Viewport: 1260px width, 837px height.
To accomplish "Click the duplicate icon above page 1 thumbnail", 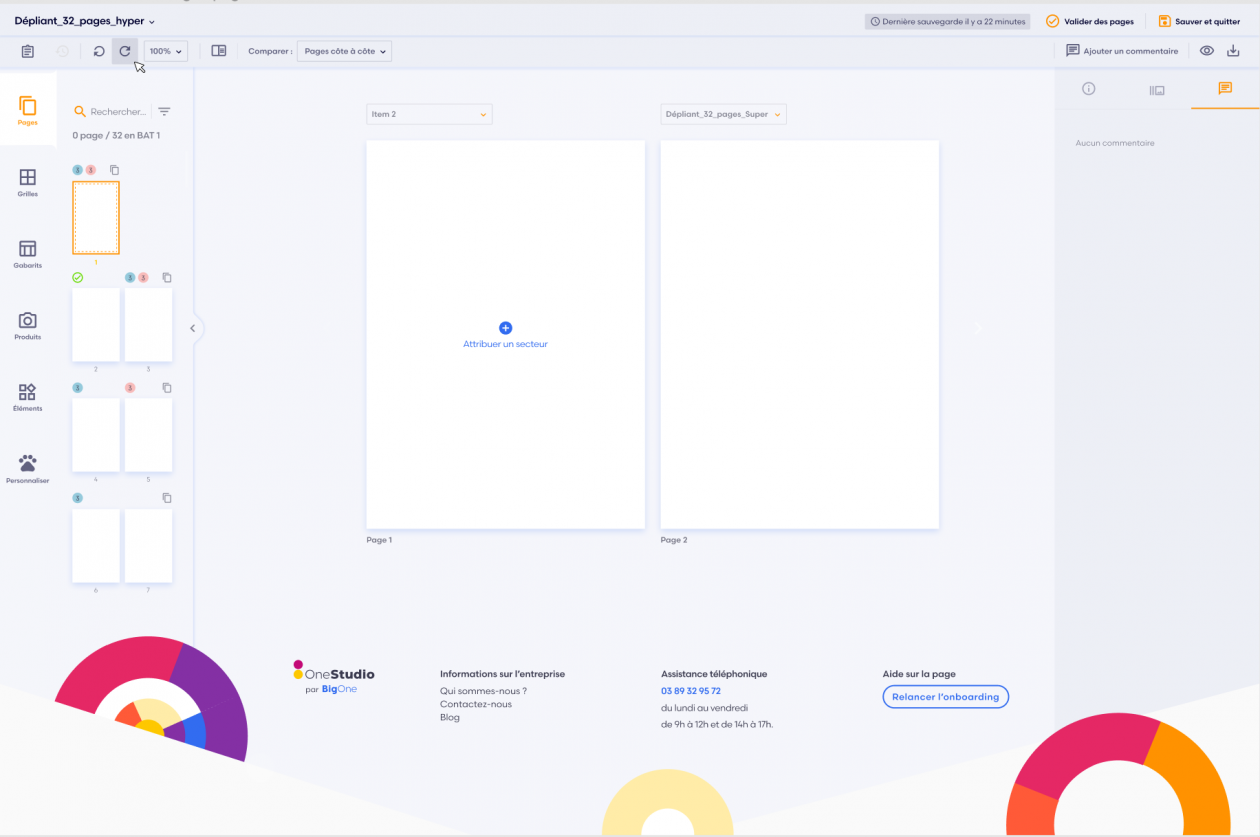I will [x=114, y=170].
